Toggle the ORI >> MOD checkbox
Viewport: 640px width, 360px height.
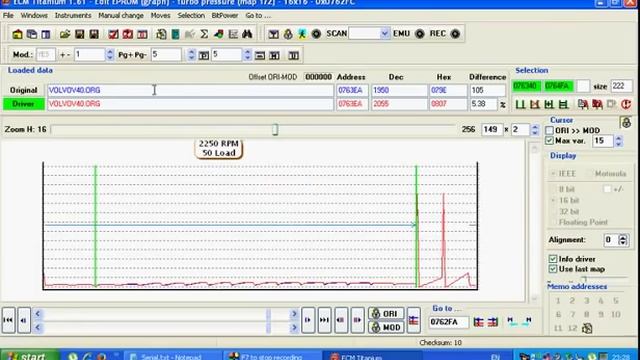coord(549,131)
